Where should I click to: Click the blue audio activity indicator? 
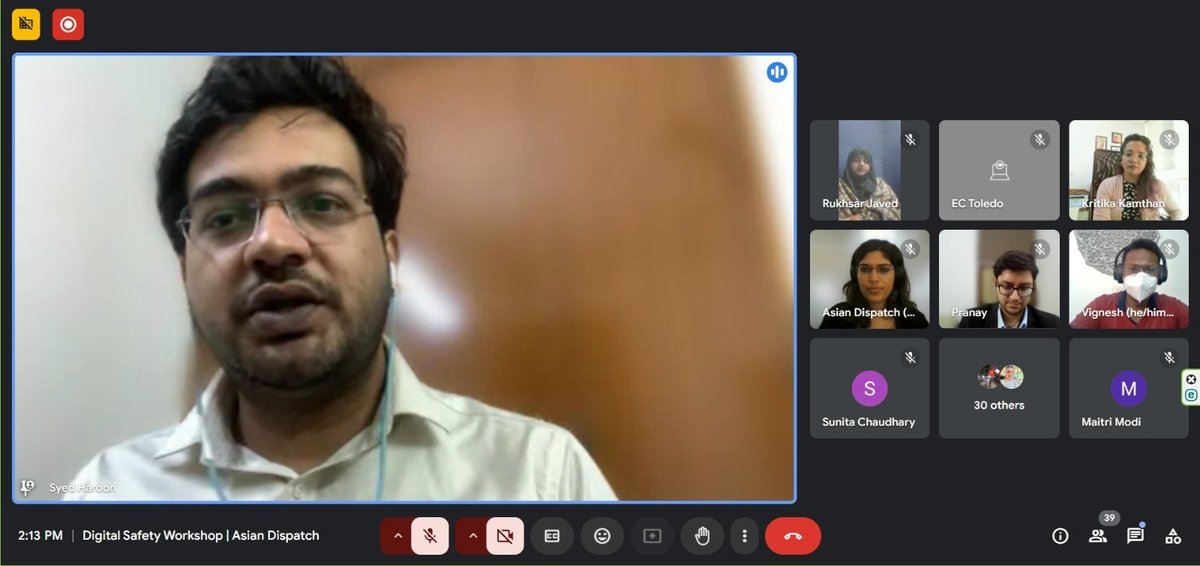[x=777, y=72]
